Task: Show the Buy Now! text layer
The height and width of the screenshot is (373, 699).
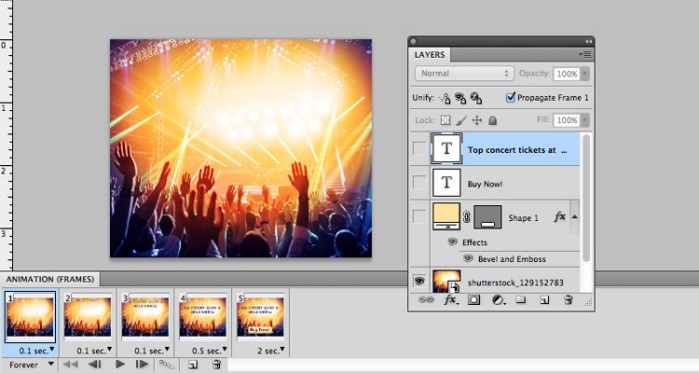Action: 419,182
